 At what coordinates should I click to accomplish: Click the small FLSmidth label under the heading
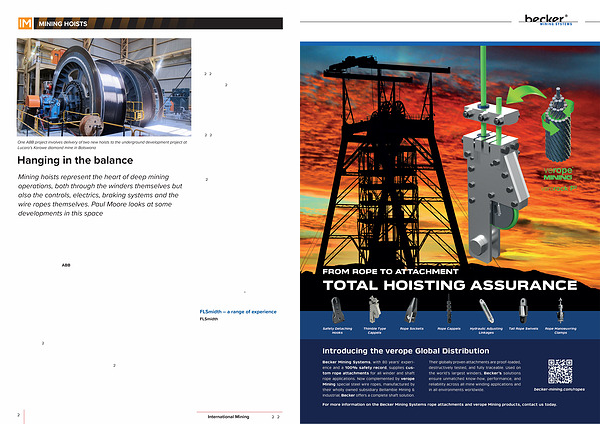[x=209, y=319]
